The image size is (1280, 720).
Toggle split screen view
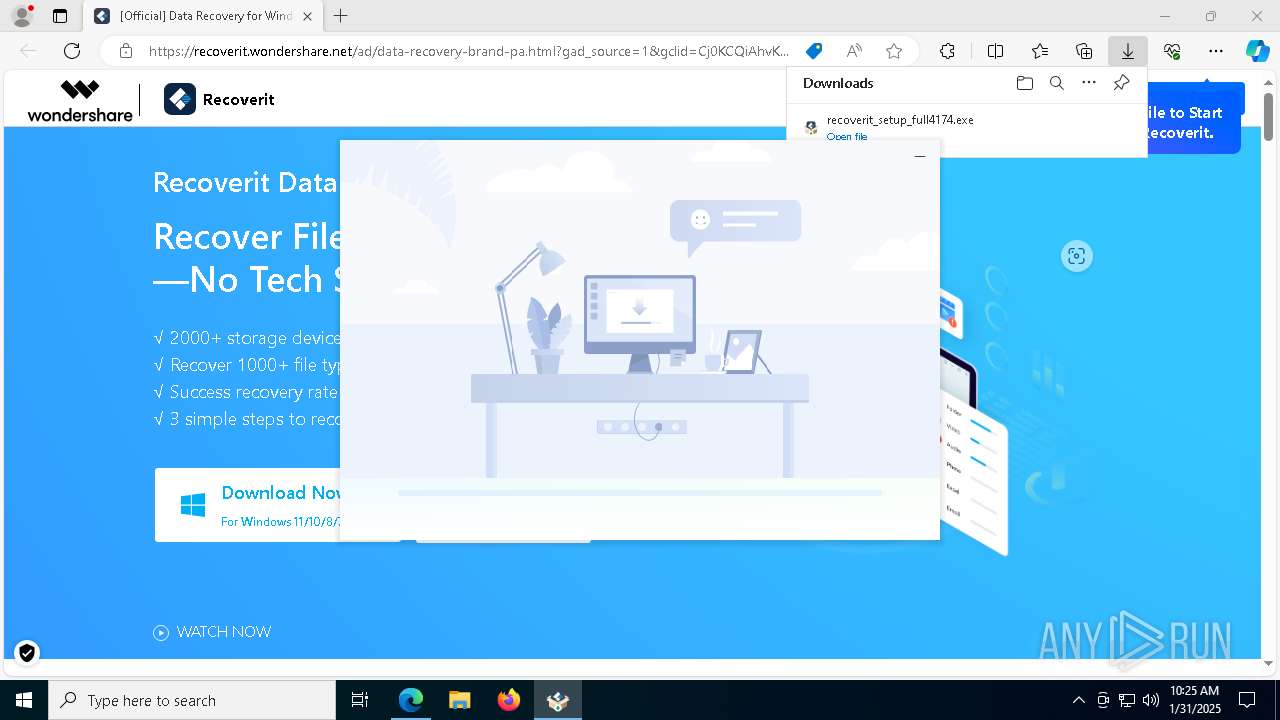[995, 51]
